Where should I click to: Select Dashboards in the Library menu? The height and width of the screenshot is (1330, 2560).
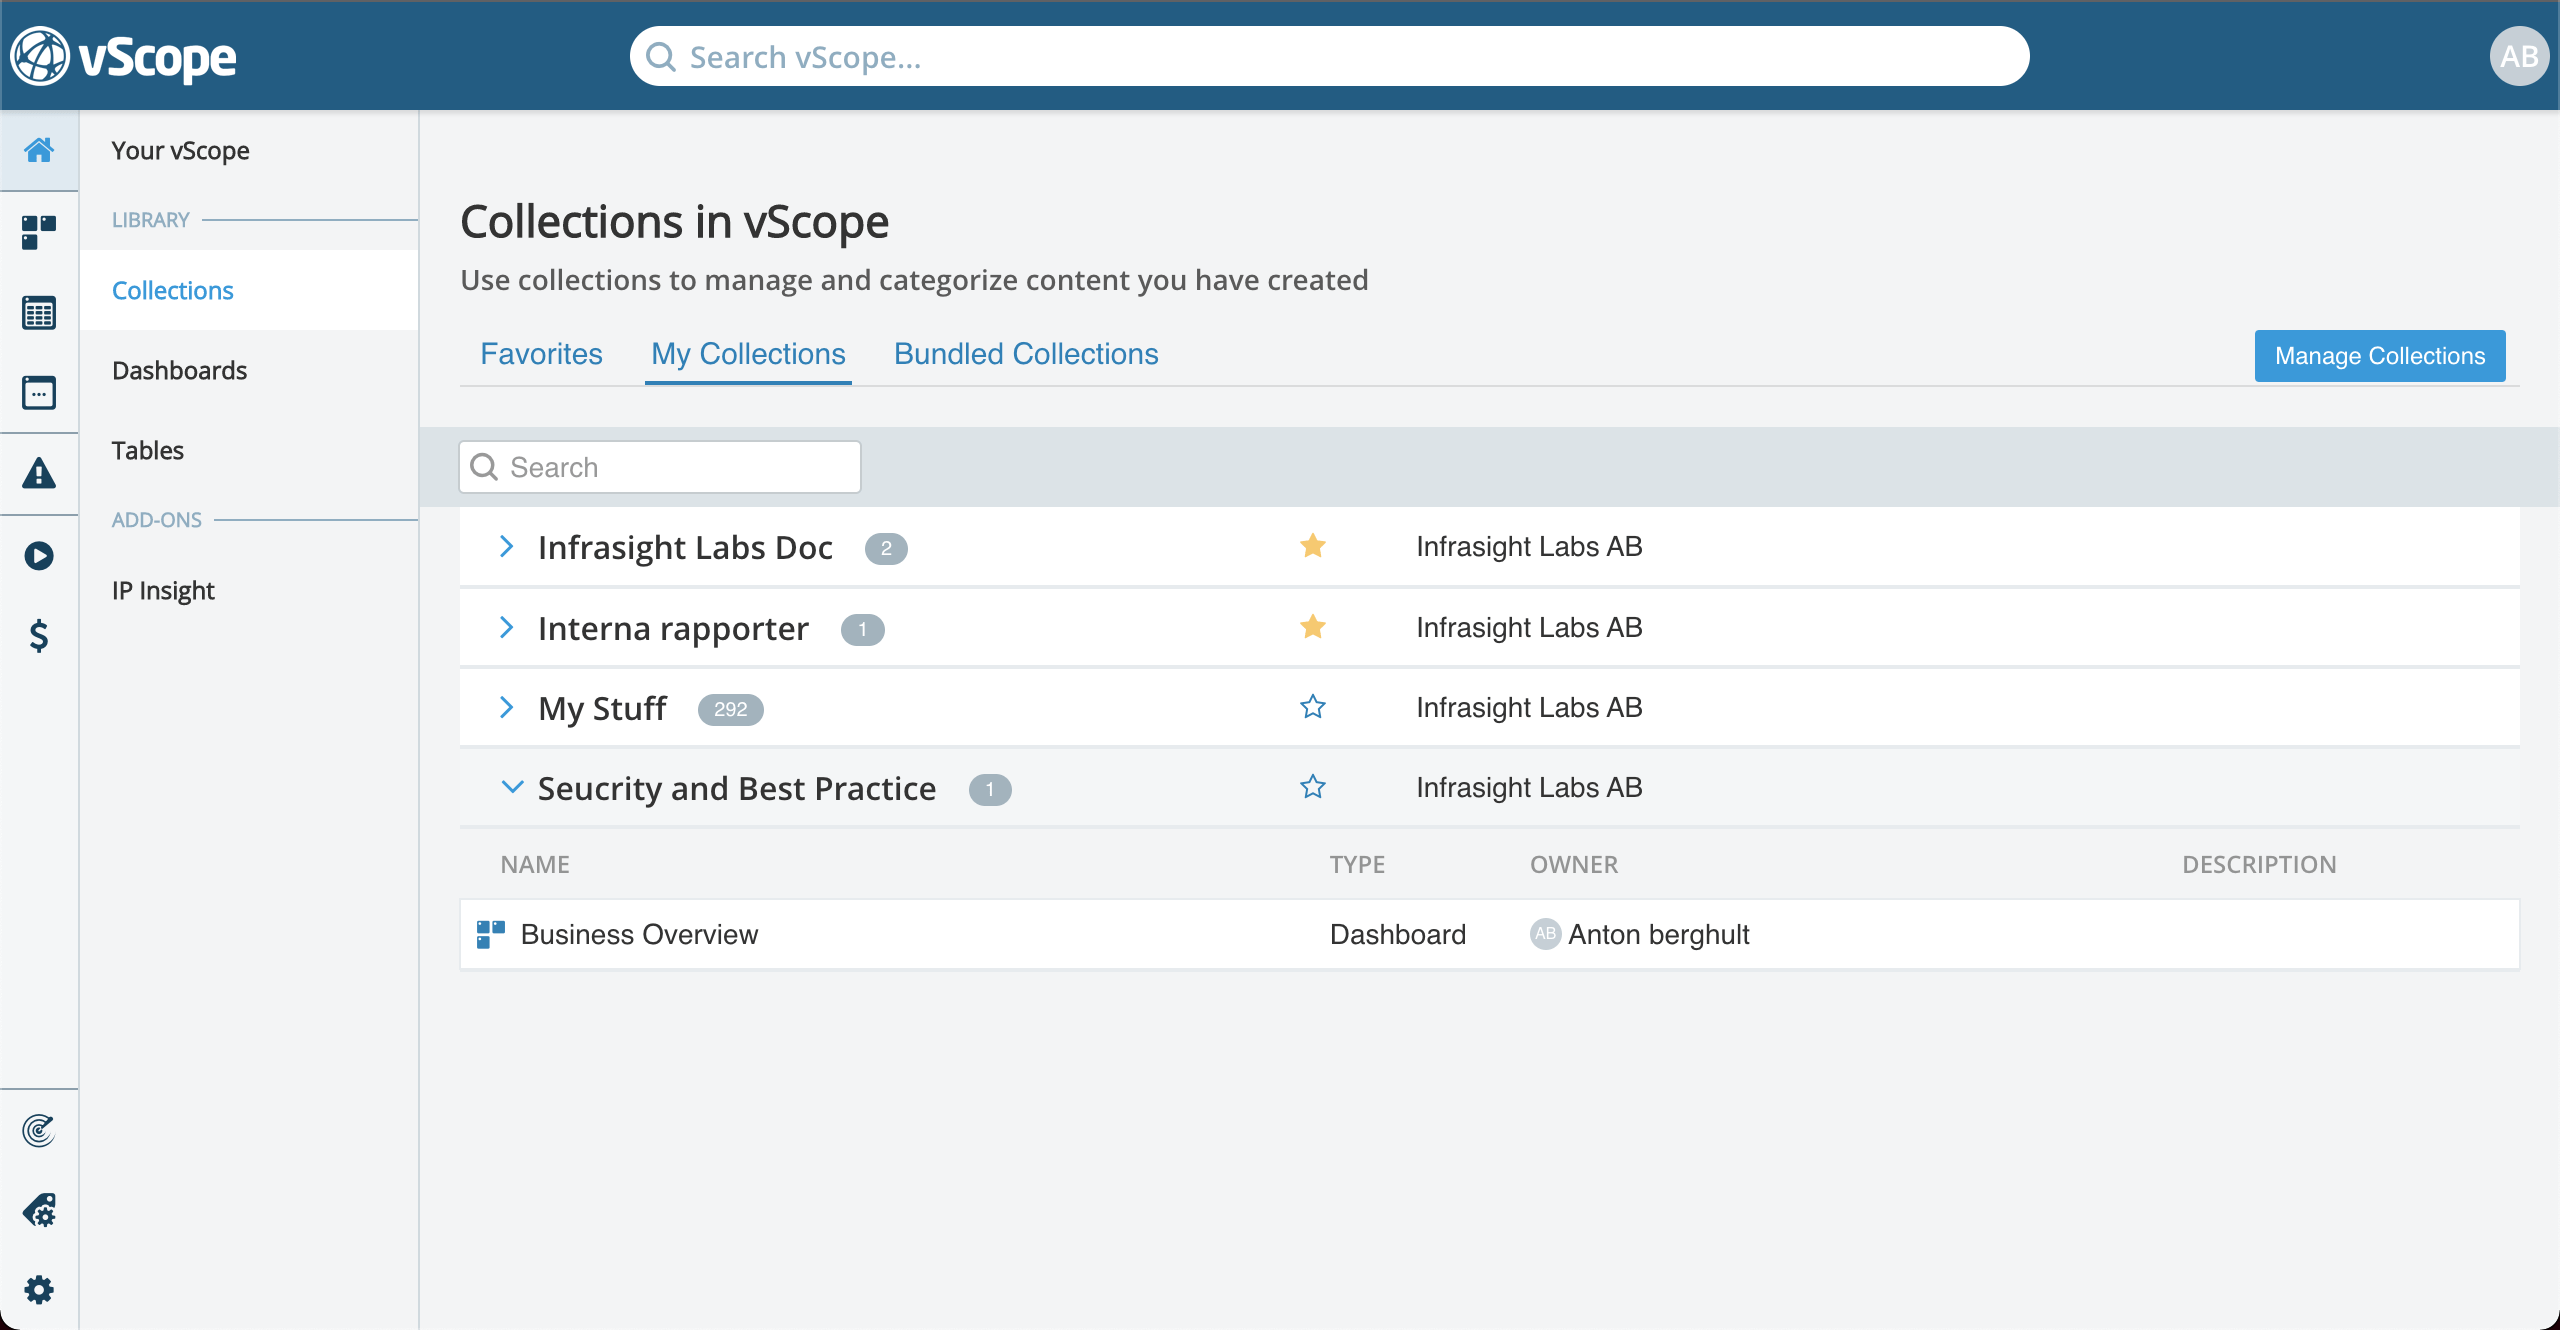point(179,370)
